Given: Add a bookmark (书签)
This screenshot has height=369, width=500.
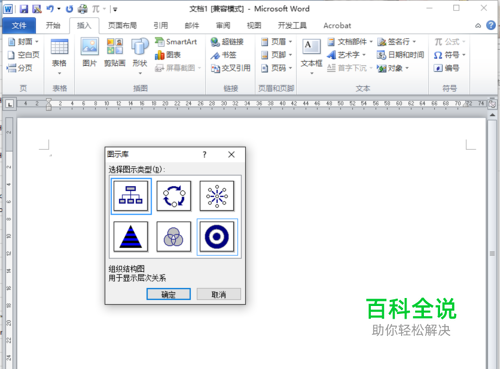Looking at the screenshot, I should [223, 55].
